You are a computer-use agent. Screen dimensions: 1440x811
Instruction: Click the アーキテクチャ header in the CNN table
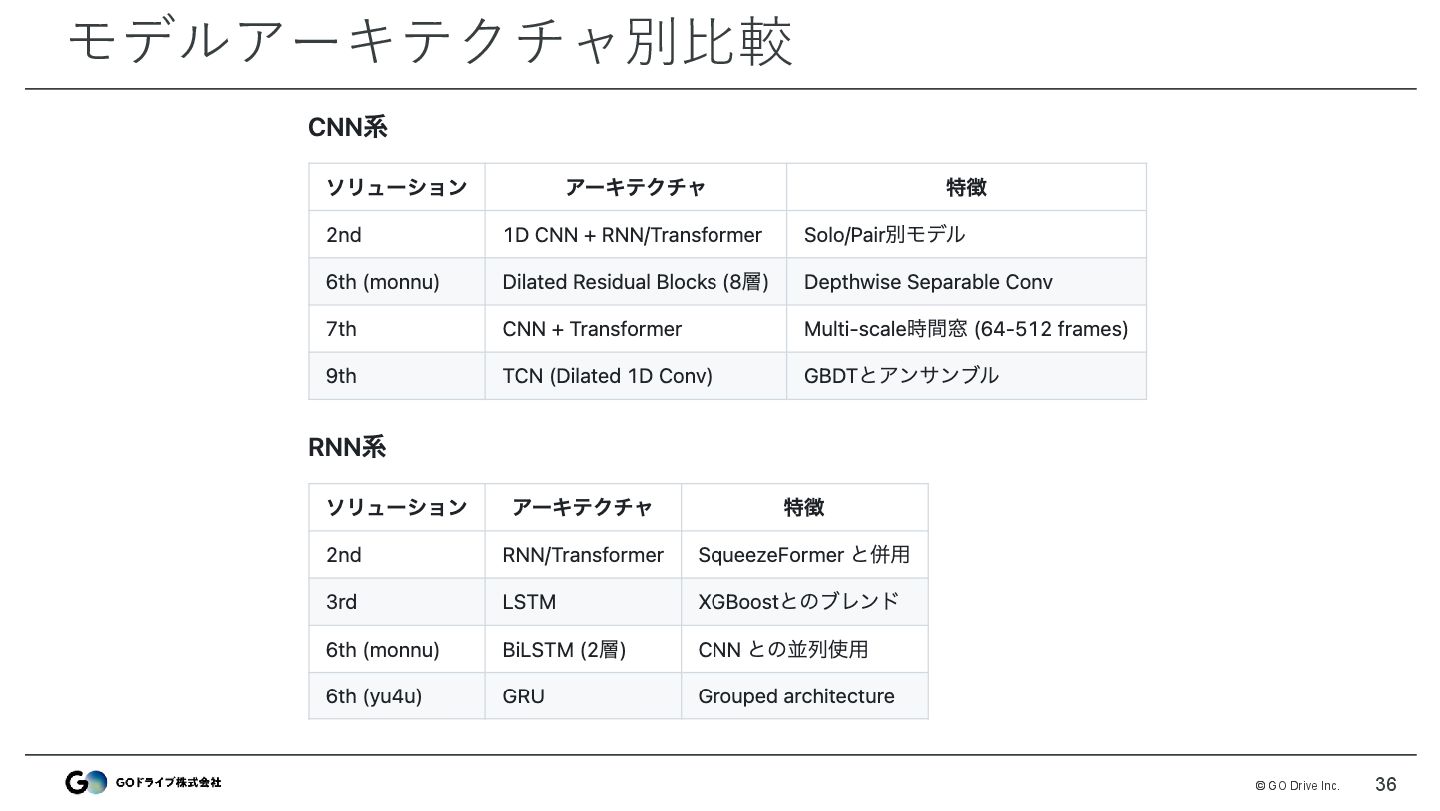point(635,187)
